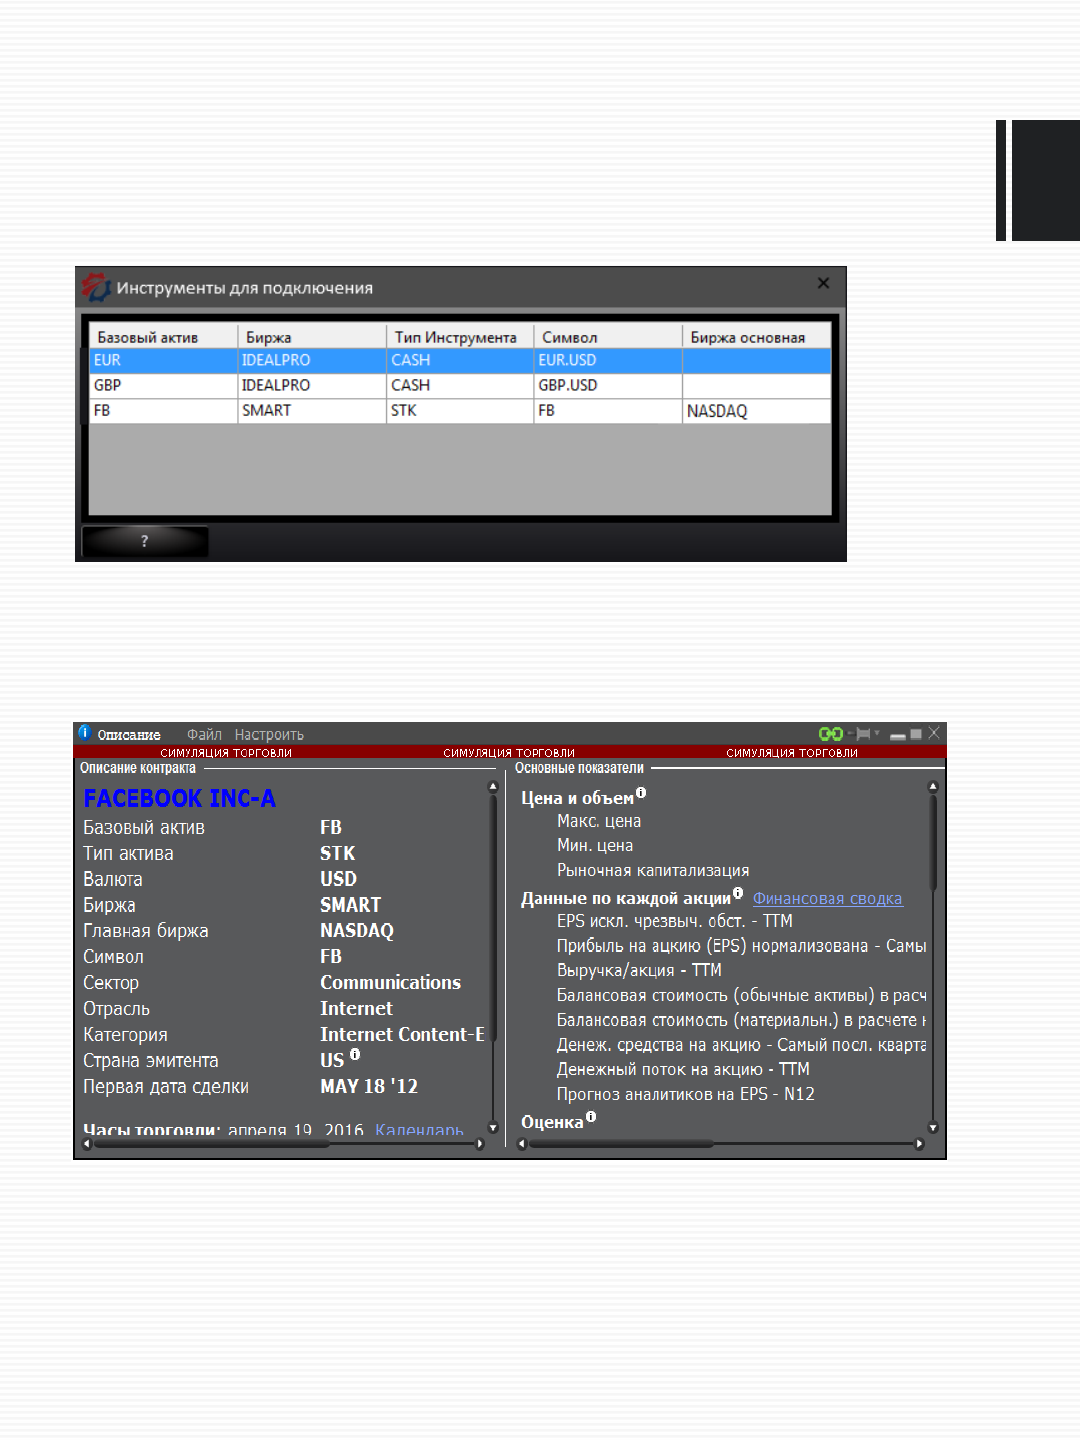Click the Internet Content-E category value
The width and height of the screenshot is (1080, 1440).
point(402,1035)
